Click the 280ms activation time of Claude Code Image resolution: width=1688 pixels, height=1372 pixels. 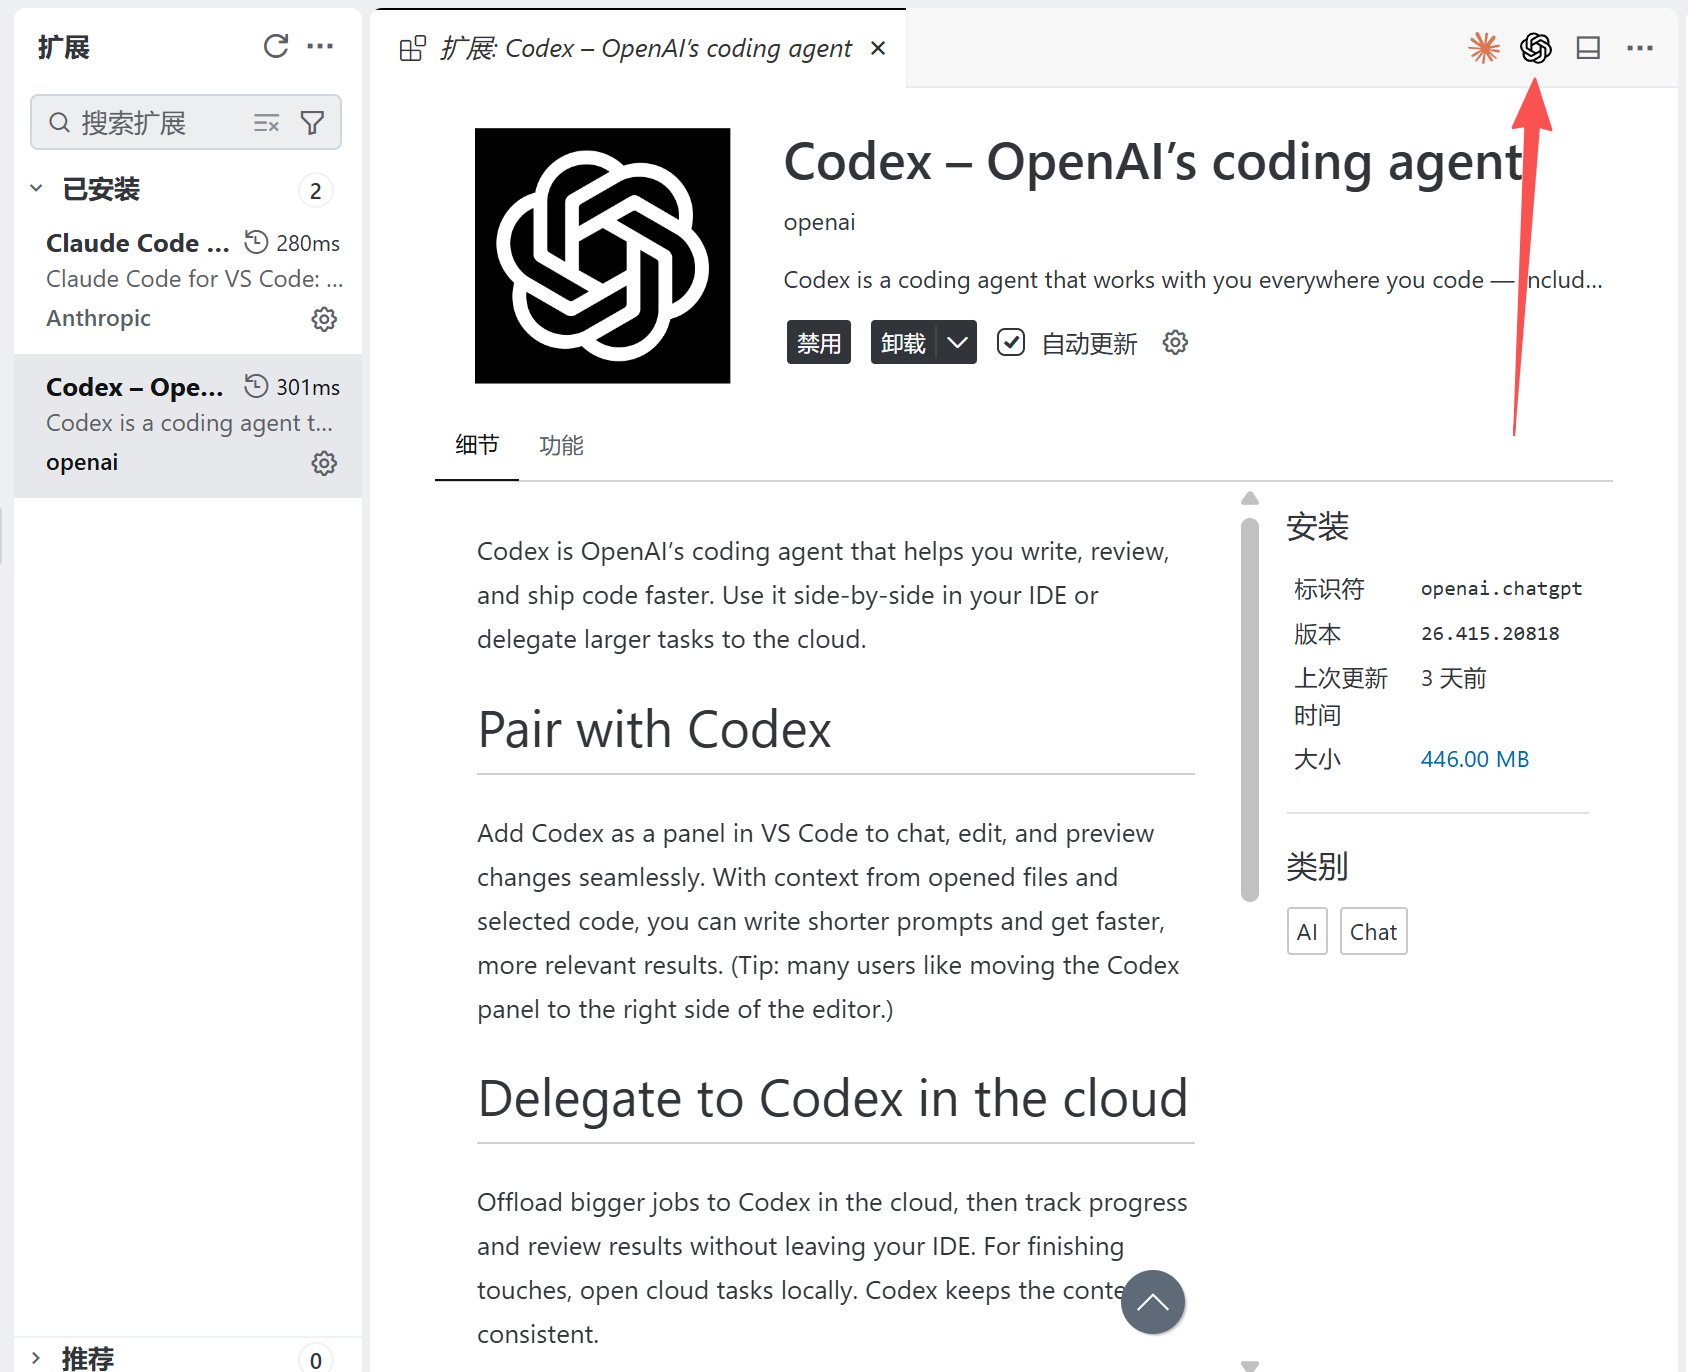pos(308,243)
